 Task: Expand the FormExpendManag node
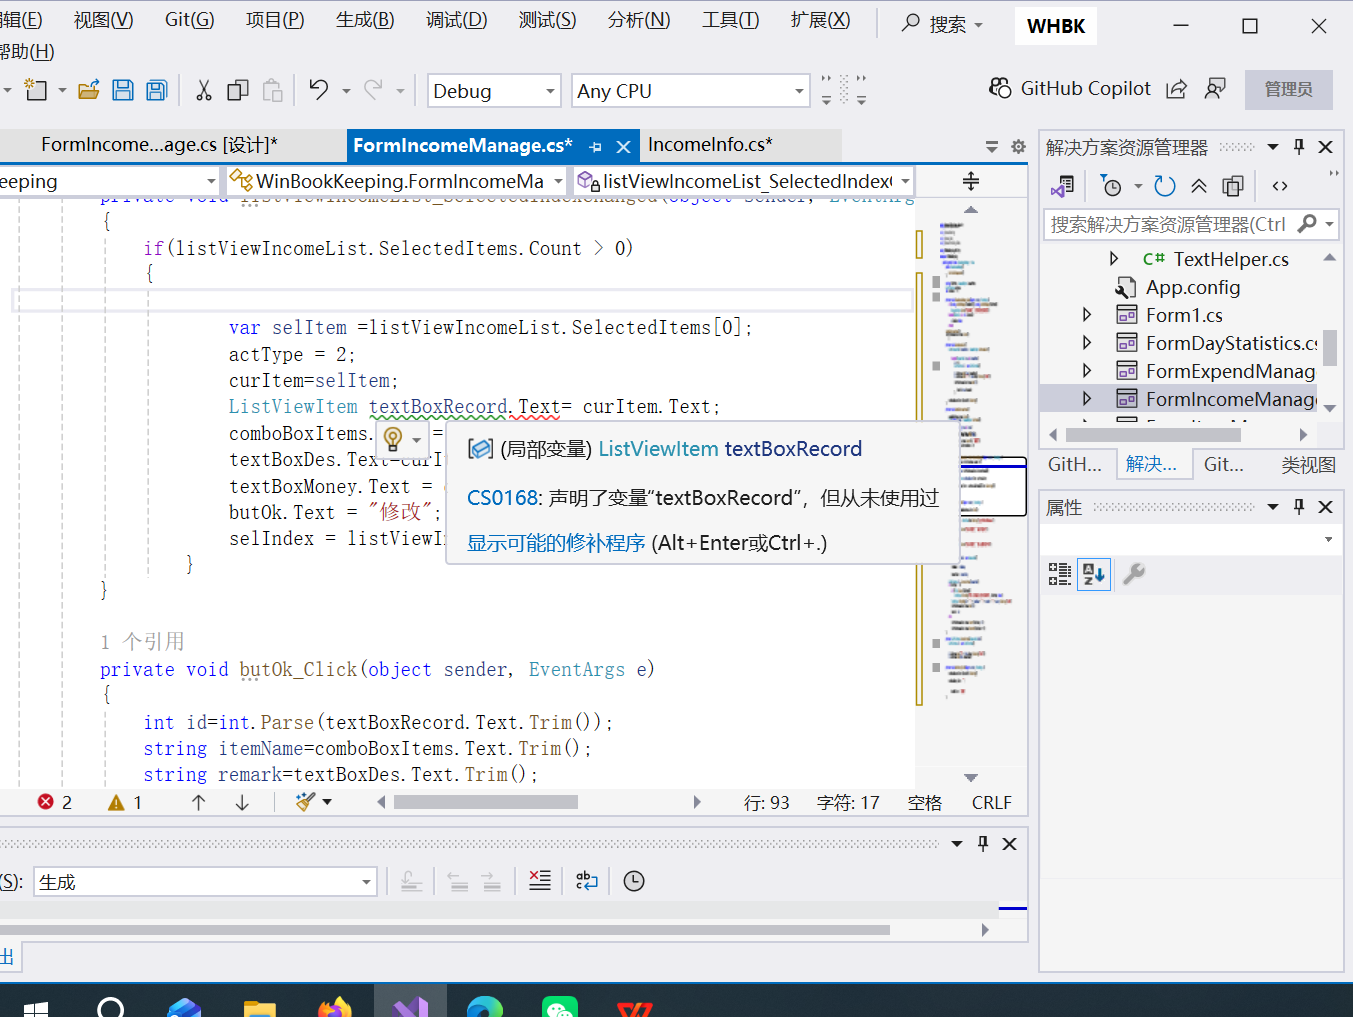click(1088, 371)
